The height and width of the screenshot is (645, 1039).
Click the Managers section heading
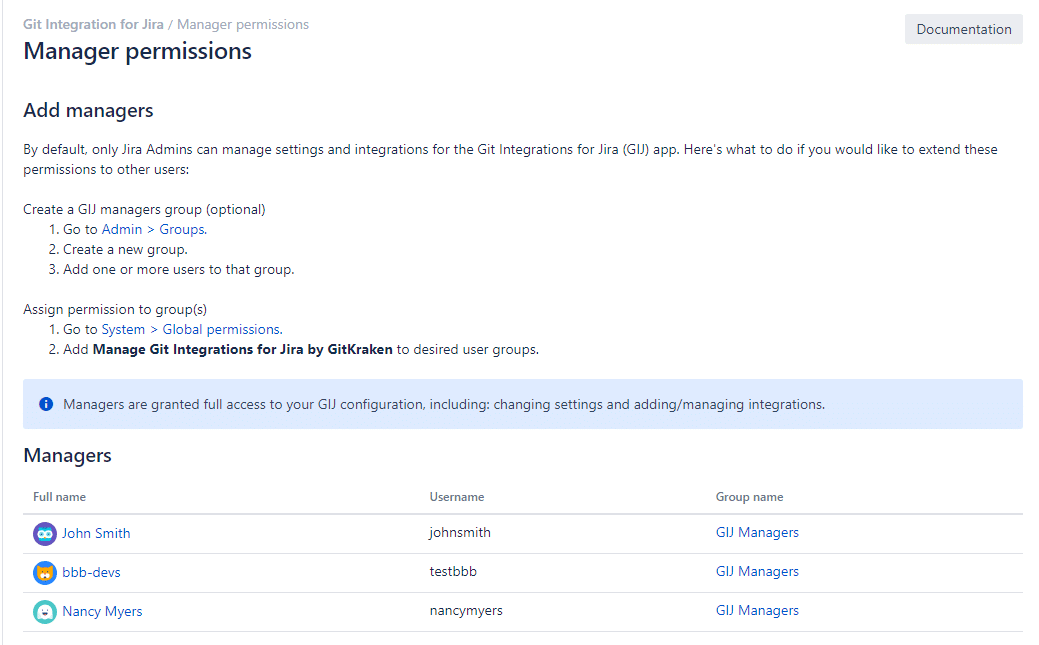pyautogui.click(x=68, y=456)
